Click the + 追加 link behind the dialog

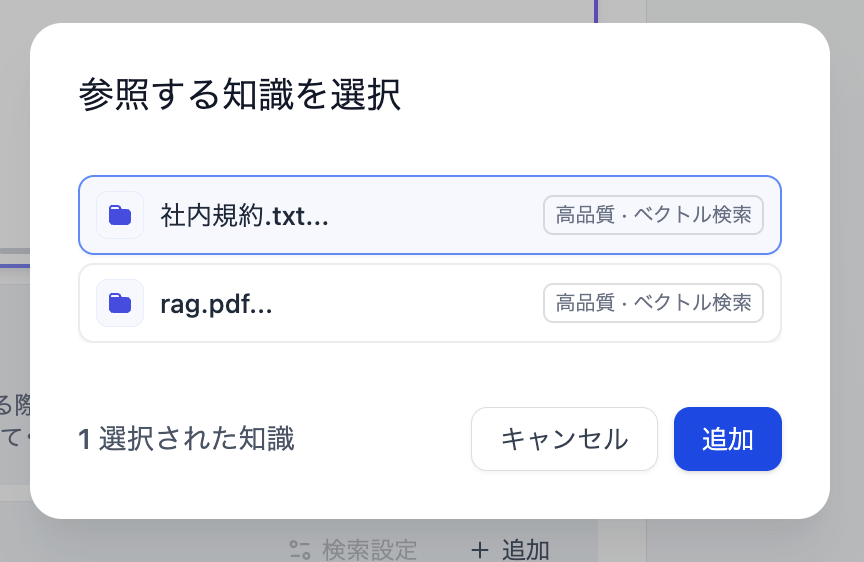[x=510, y=550]
